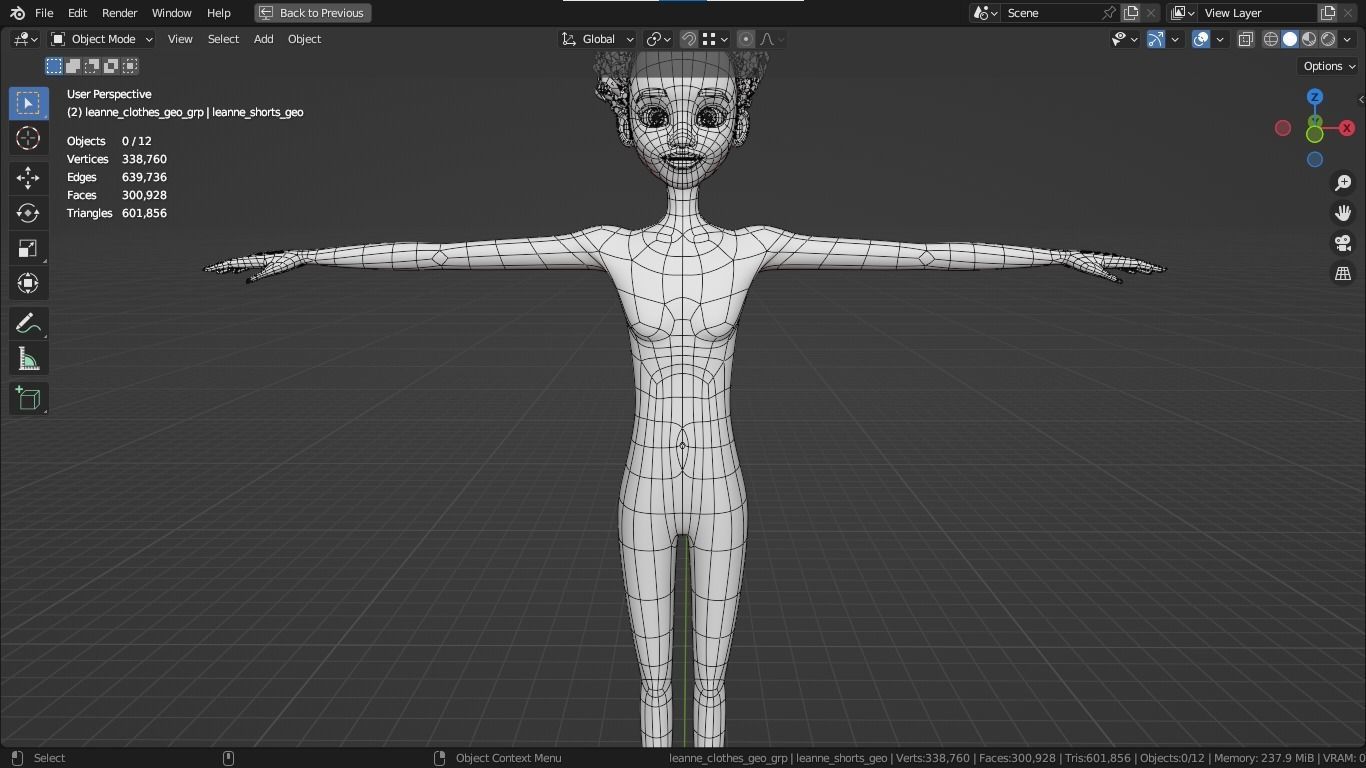The image size is (1366, 768).
Task: Switch to Wireframe shading
Action: 1271,39
